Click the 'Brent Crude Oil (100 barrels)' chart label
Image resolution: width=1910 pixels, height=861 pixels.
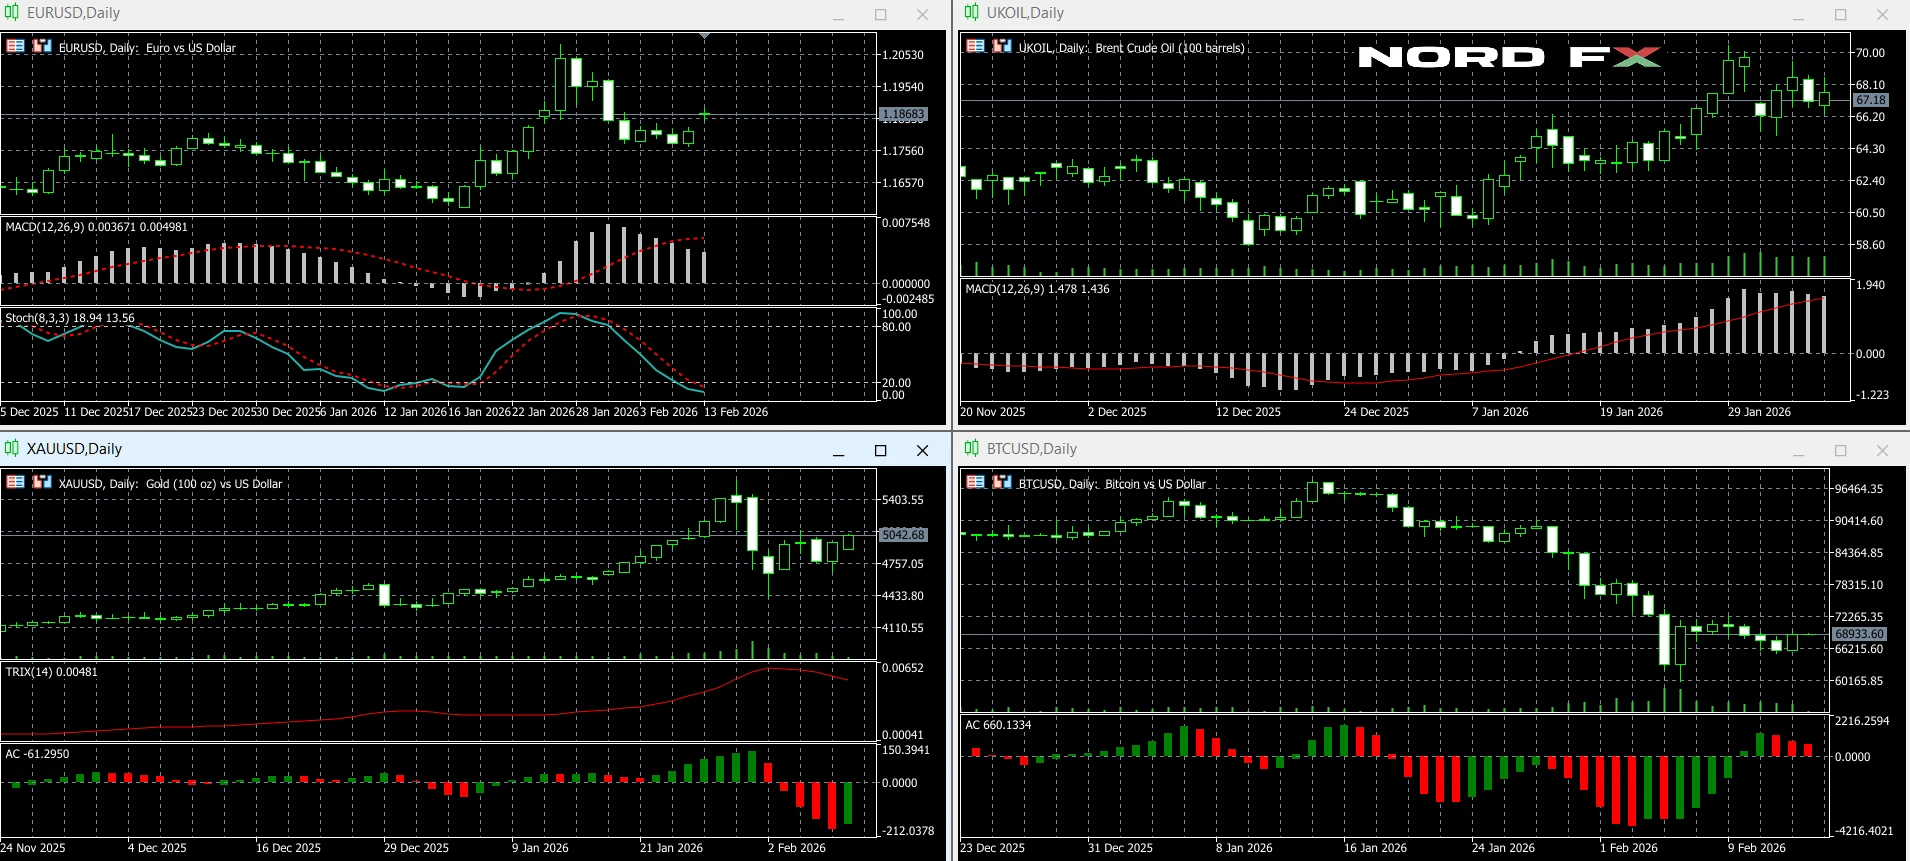tap(1170, 47)
